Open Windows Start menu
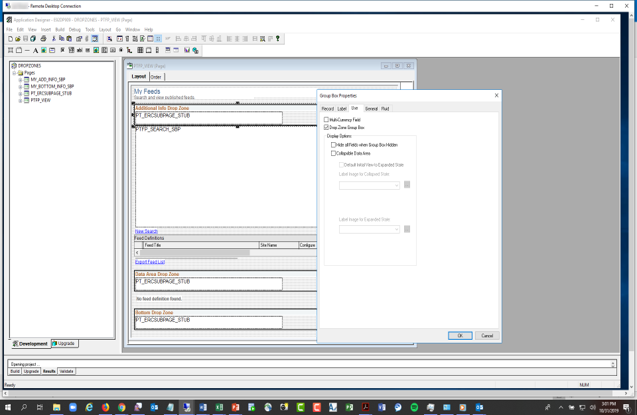 pyautogui.click(x=8, y=407)
